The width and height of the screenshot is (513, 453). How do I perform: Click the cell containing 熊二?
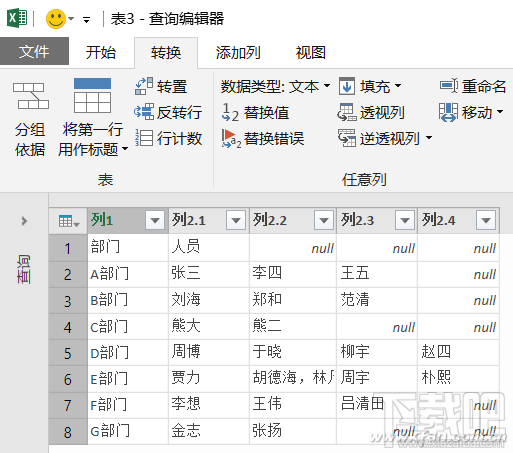pyautogui.click(x=293, y=327)
